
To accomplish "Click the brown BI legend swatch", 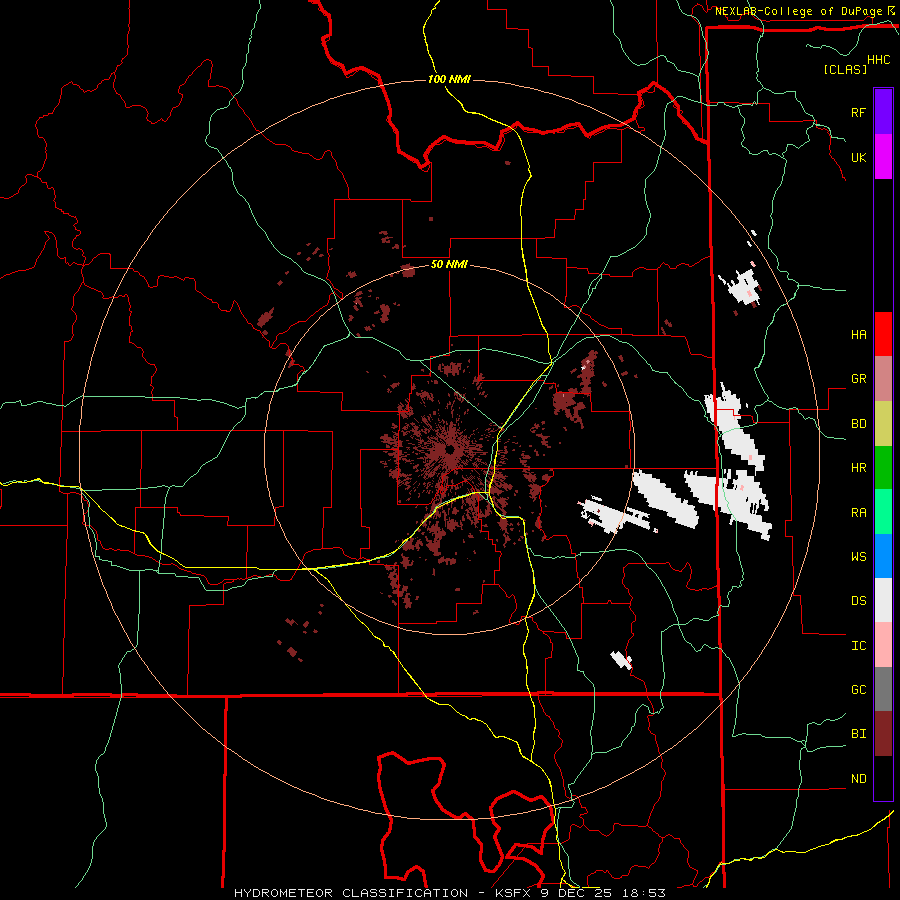I will [883, 734].
